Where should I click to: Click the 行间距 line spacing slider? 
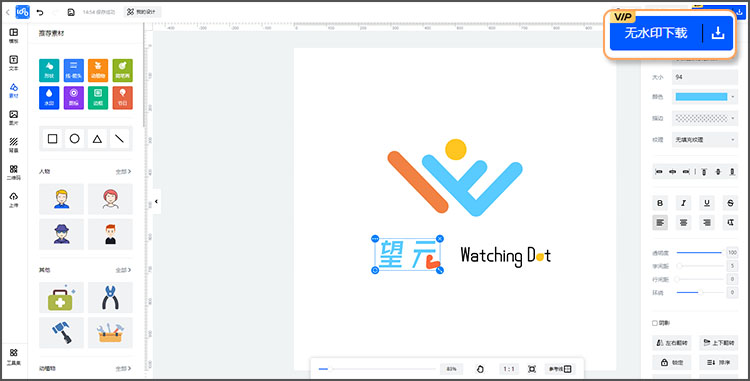click(x=700, y=279)
